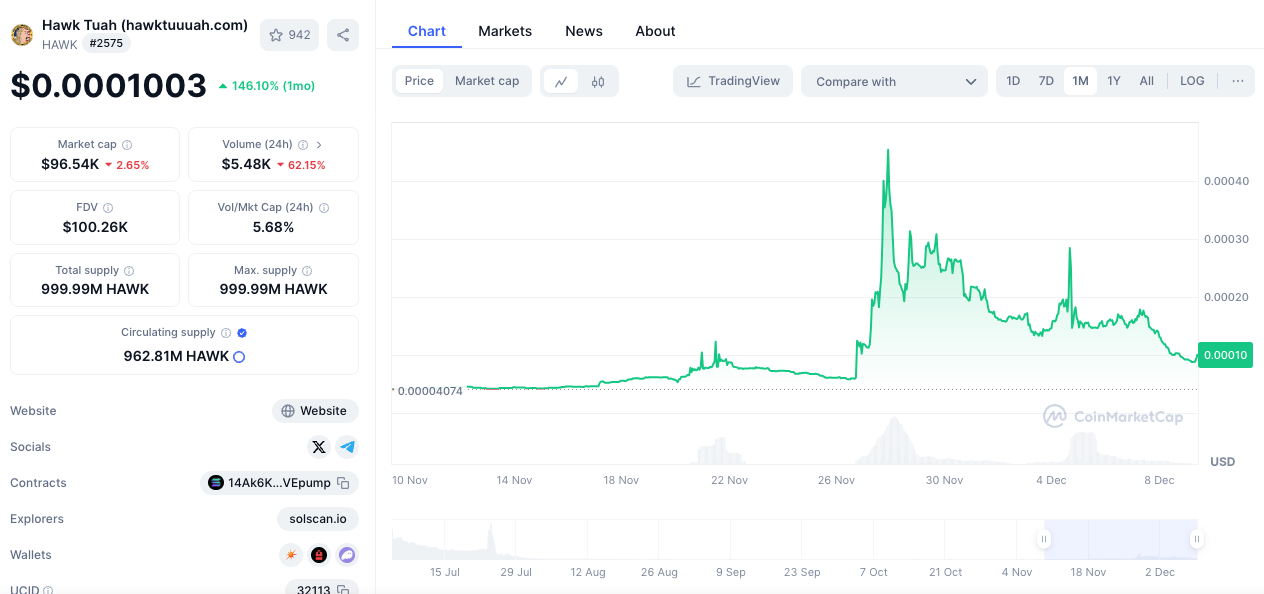Image resolution: width=1264 pixels, height=594 pixels.
Task: Toggle LOG scale on chart
Action: (1192, 81)
